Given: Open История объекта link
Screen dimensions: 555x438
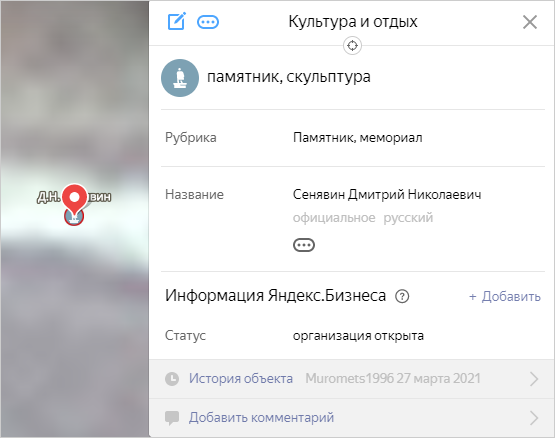Looking at the screenshot, I should click(x=241, y=379).
